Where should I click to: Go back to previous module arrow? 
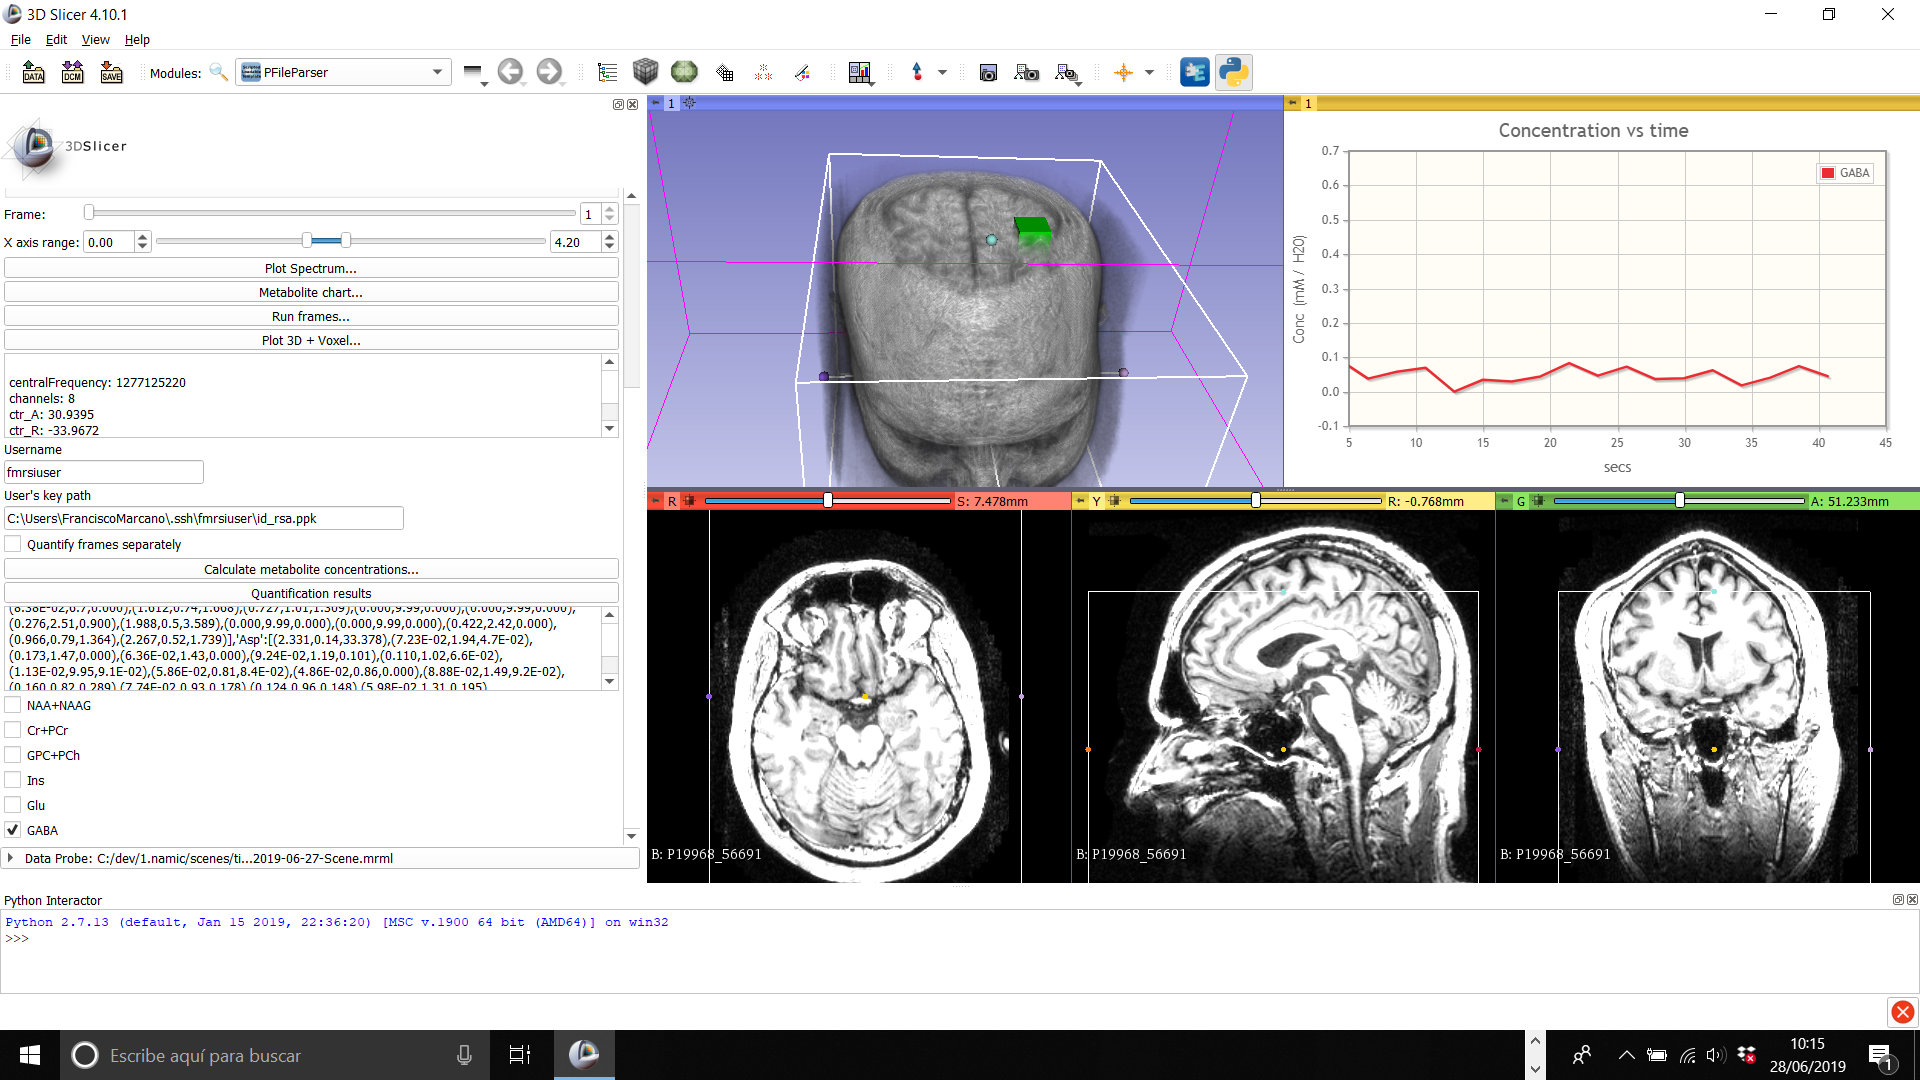click(x=510, y=72)
